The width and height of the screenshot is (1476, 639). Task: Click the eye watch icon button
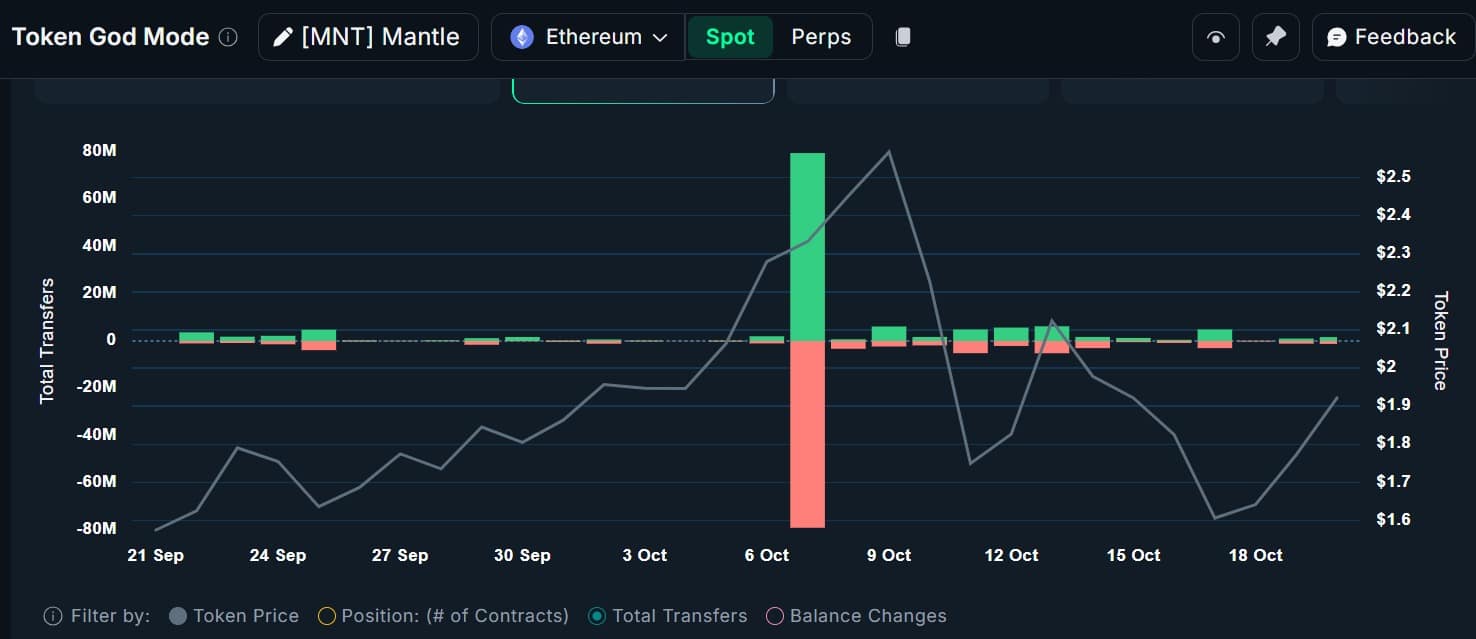tap(1216, 37)
